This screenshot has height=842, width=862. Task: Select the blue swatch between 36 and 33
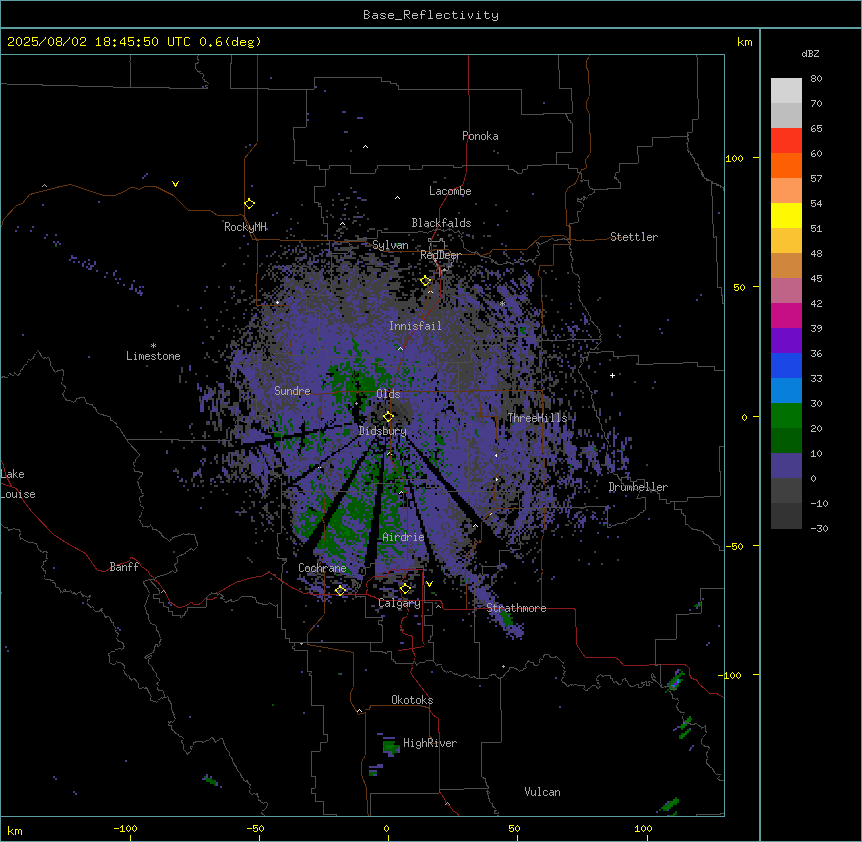click(786, 365)
